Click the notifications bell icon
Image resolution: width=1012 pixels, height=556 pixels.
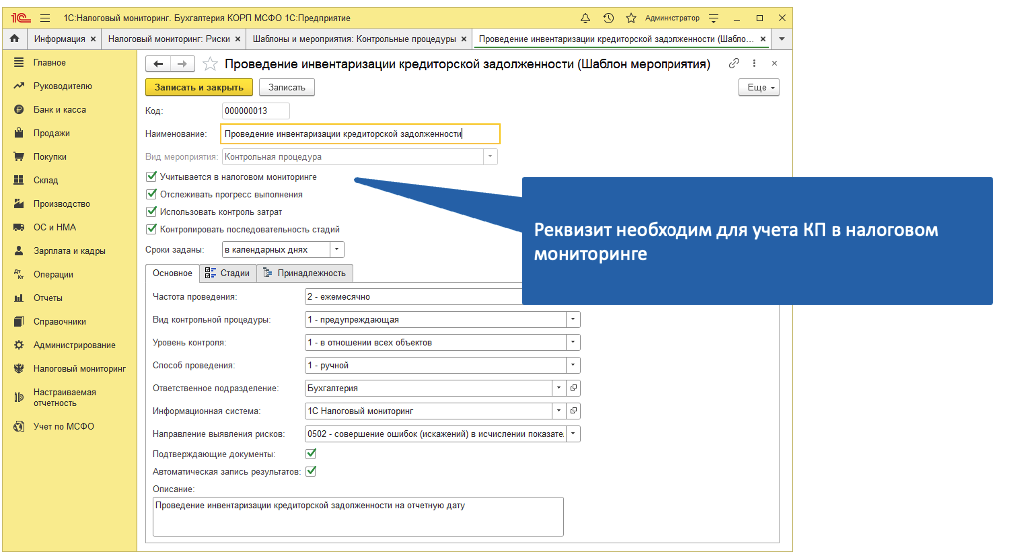point(585,18)
